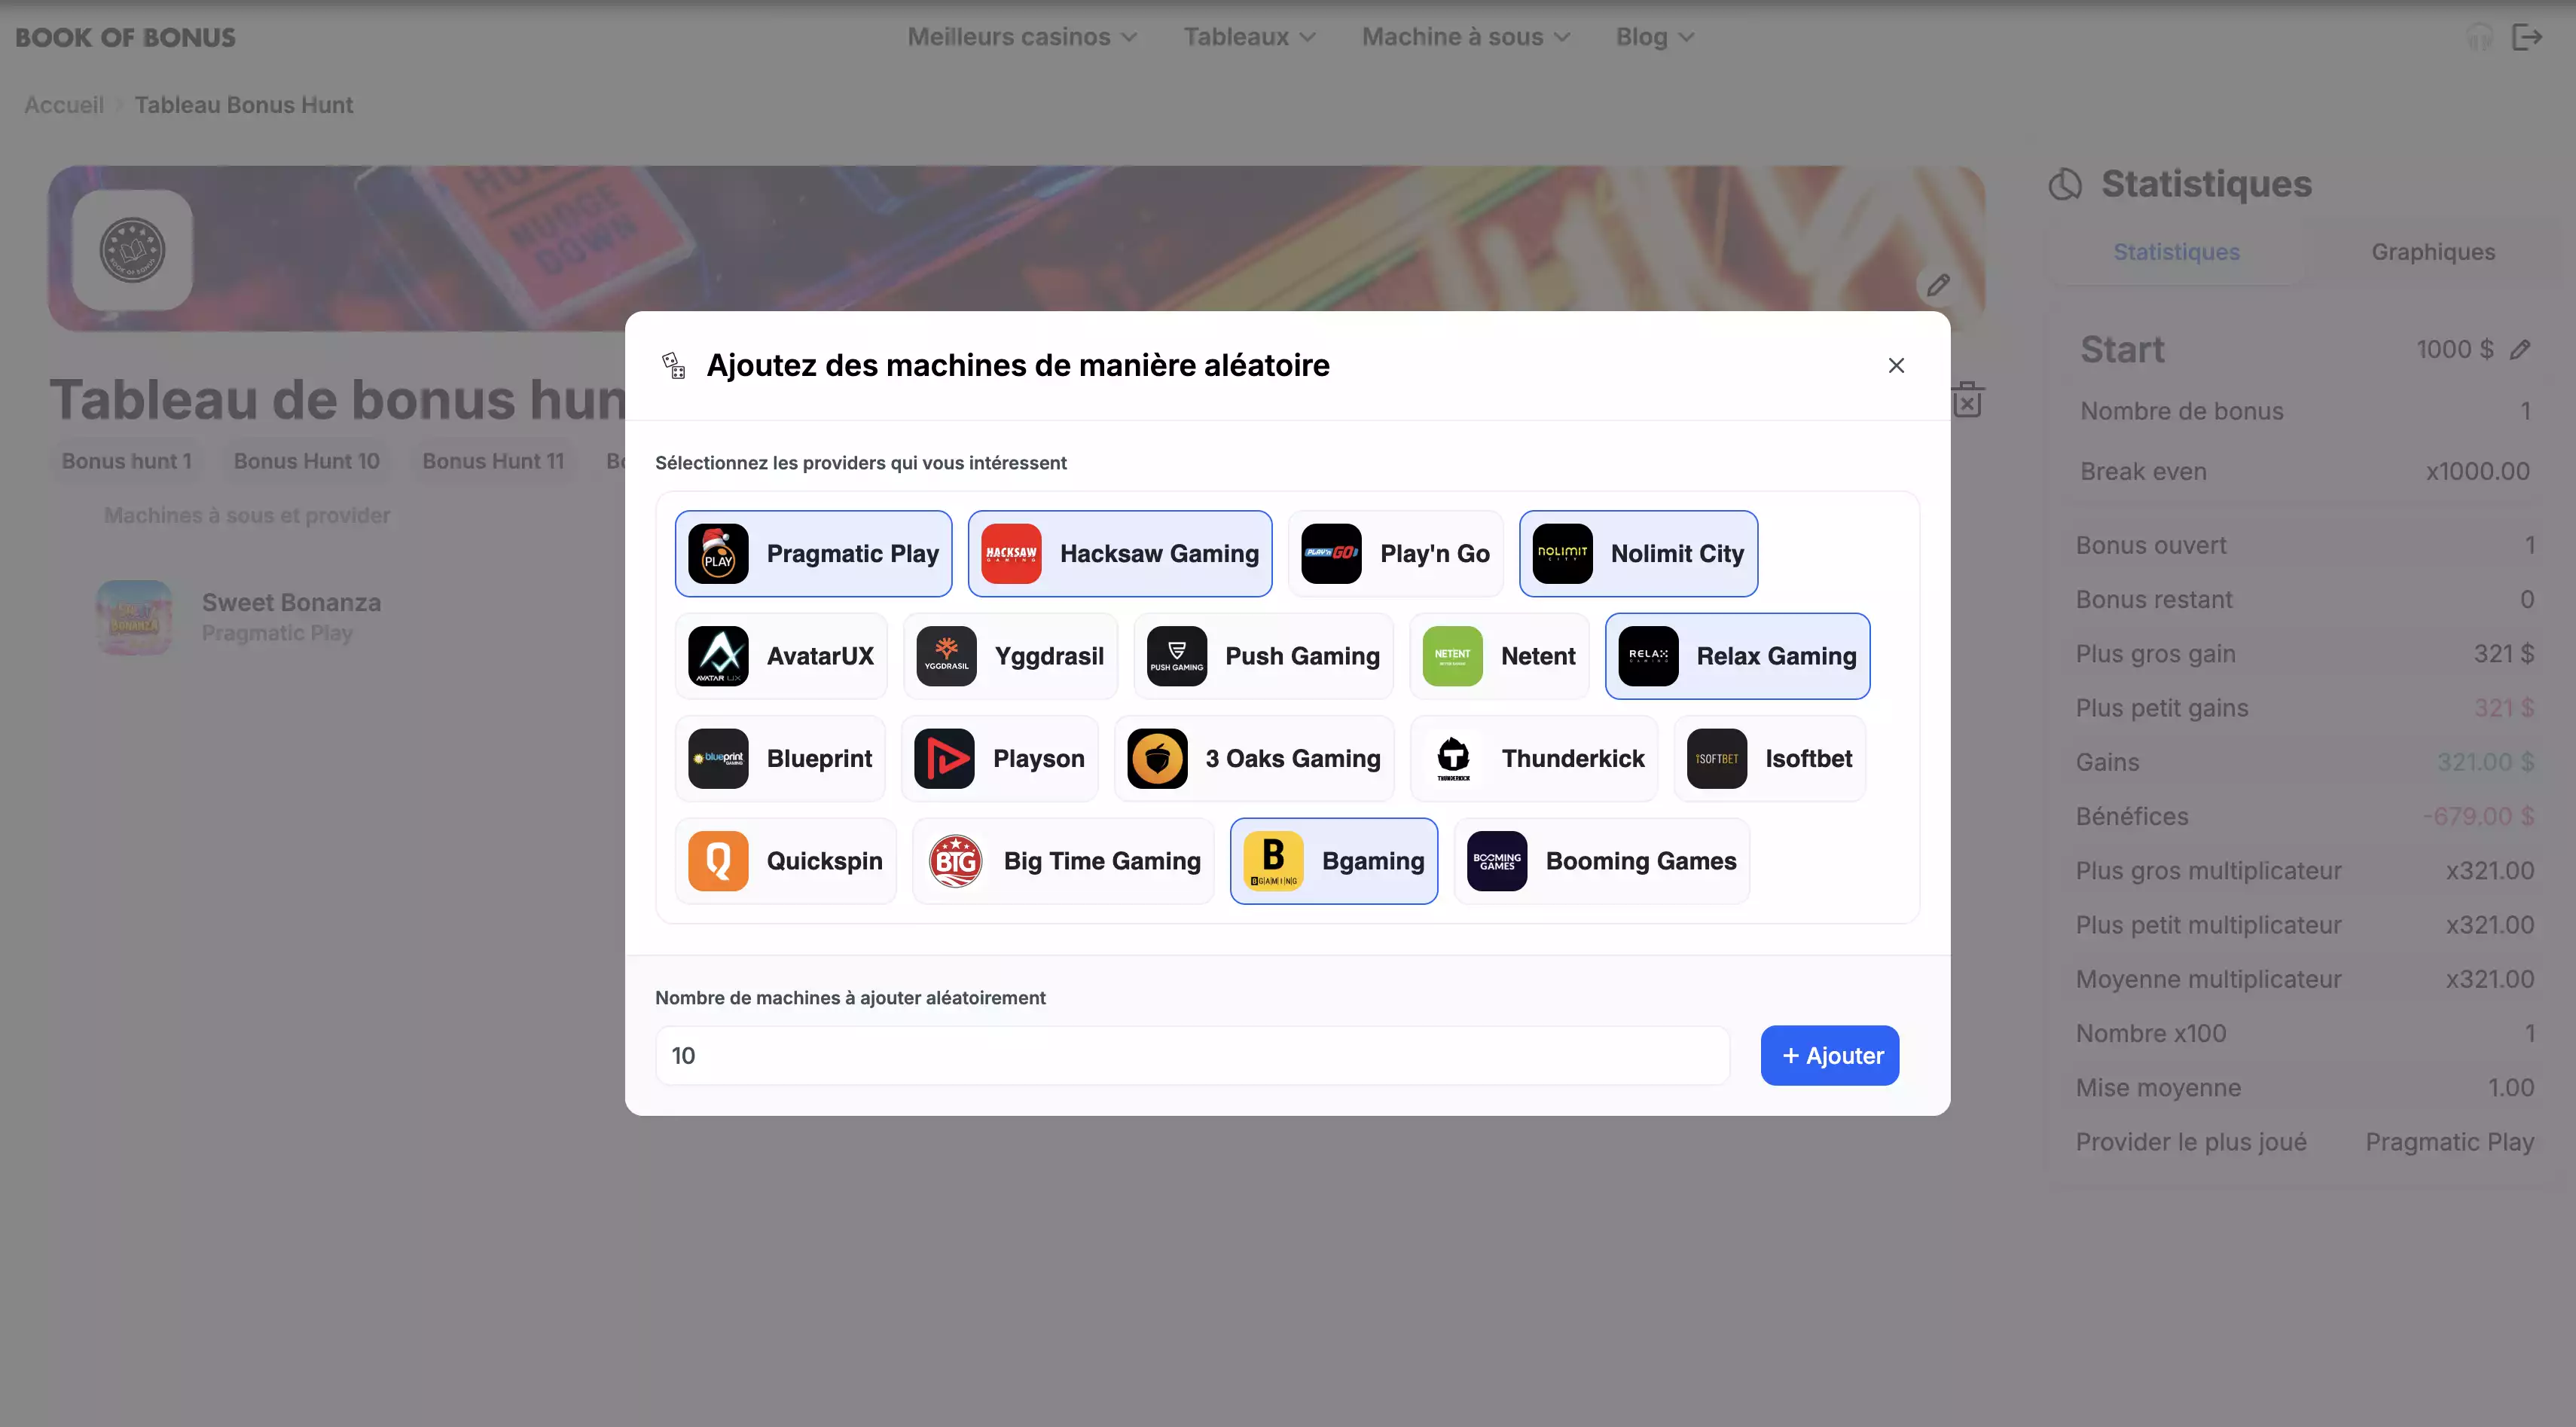Select Relax Gaming provider filter
The width and height of the screenshot is (2576, 1427).
click(x=1737, y=655)
